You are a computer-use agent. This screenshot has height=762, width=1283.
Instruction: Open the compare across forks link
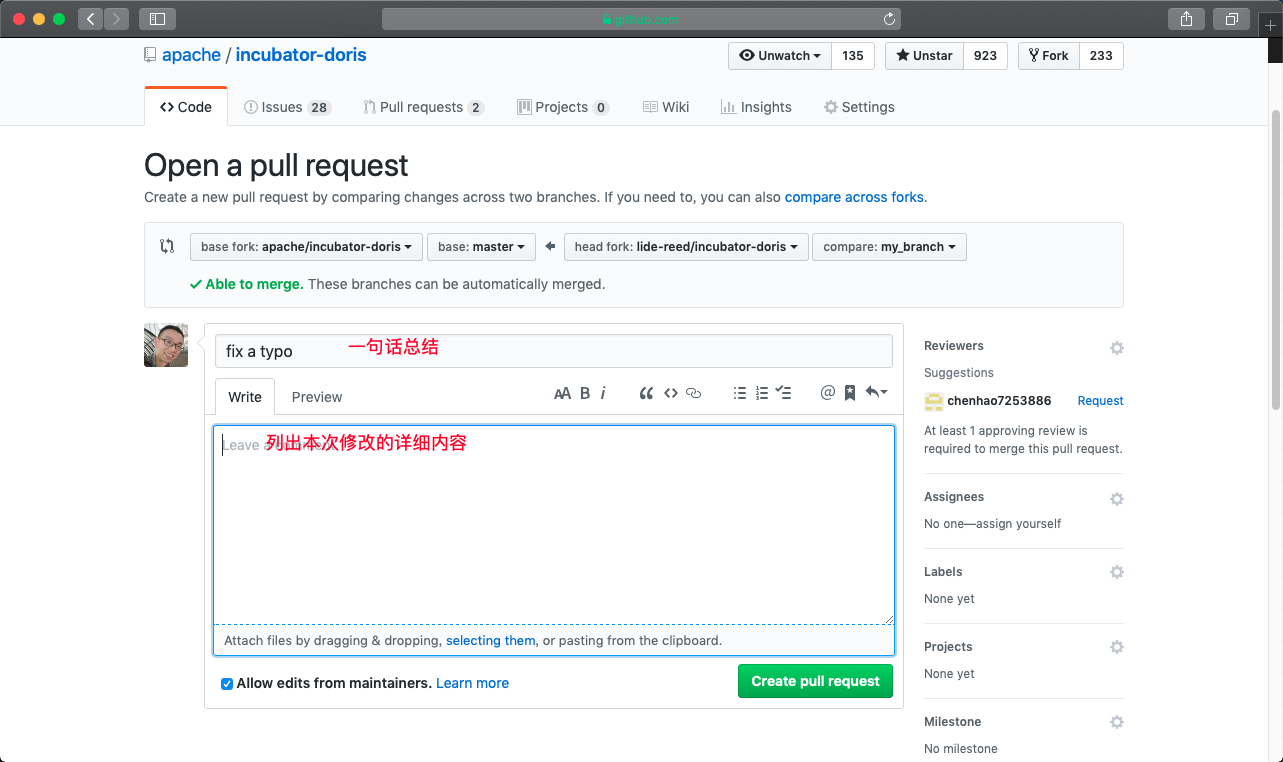pos(854,197)
